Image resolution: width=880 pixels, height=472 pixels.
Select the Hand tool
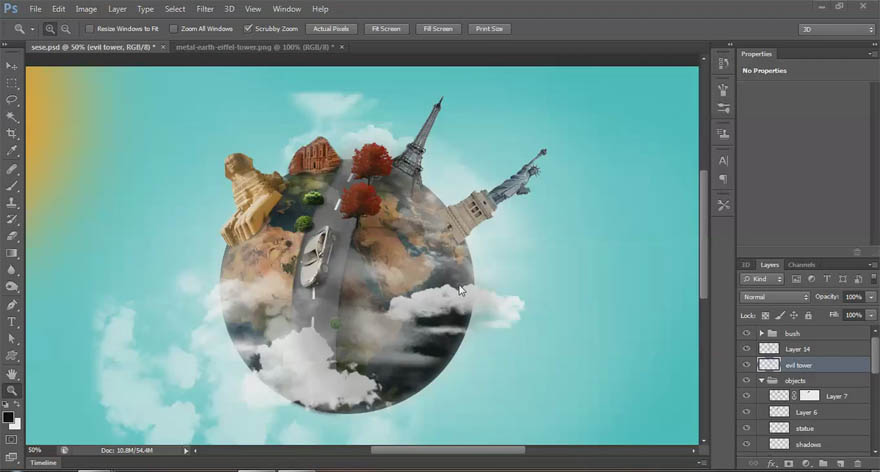coord(11,374)
